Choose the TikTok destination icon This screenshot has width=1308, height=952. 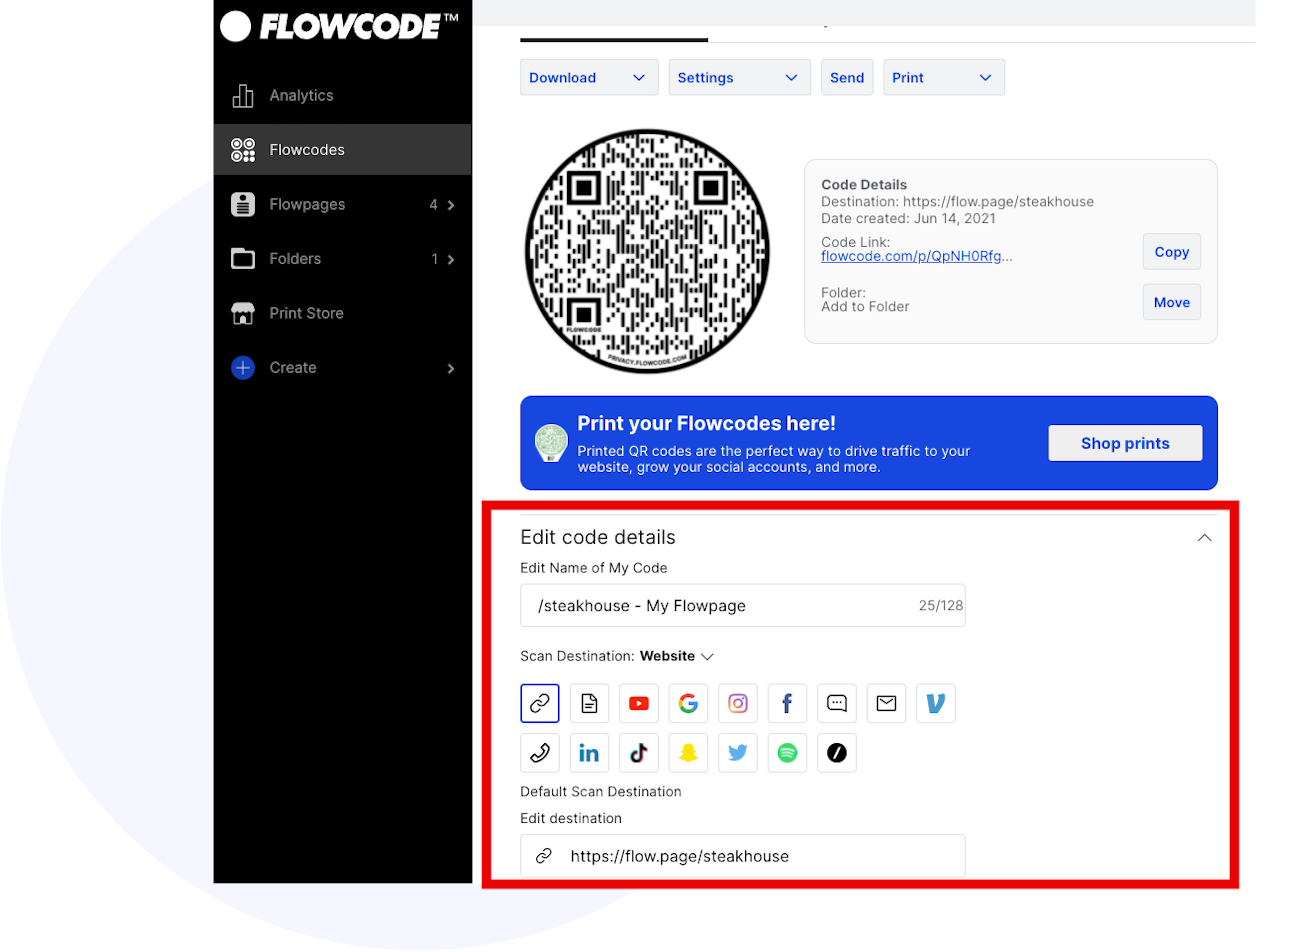pos(639,753)
